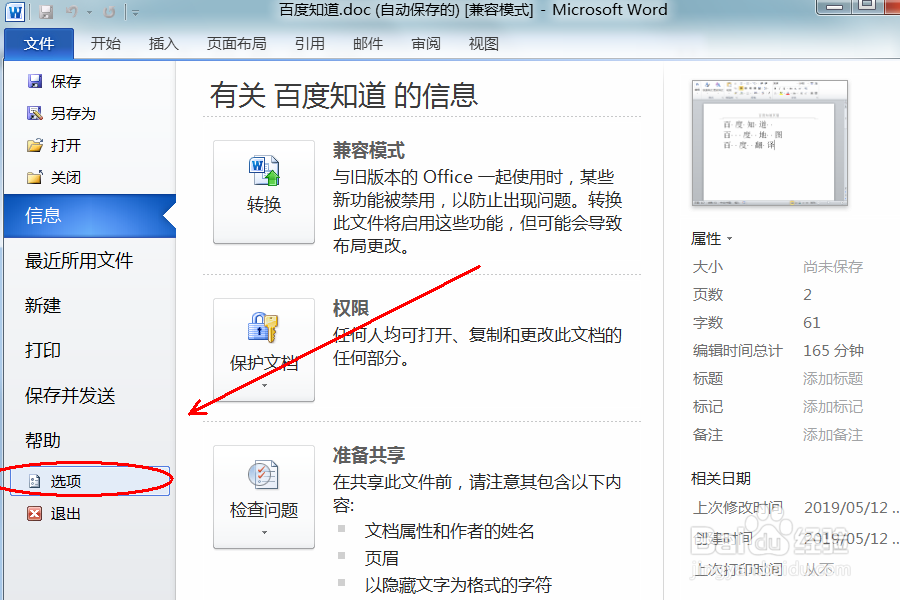Click the 页眉 bullet item
900x600 pixels.
click(382, 558)
